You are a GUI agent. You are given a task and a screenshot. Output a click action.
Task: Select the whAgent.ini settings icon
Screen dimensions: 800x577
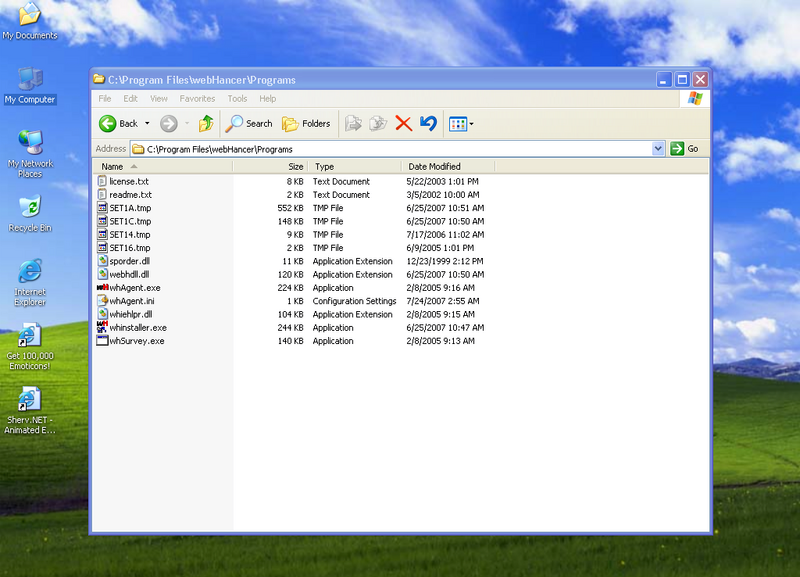tap(102, 300)
